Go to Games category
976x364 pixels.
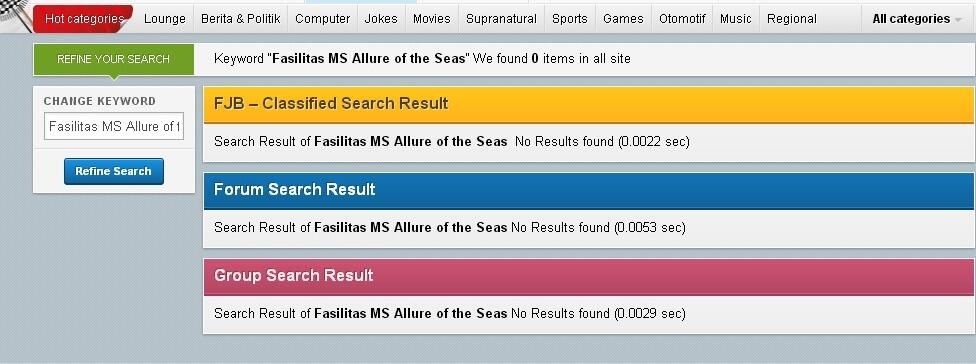tap(623, 19)
